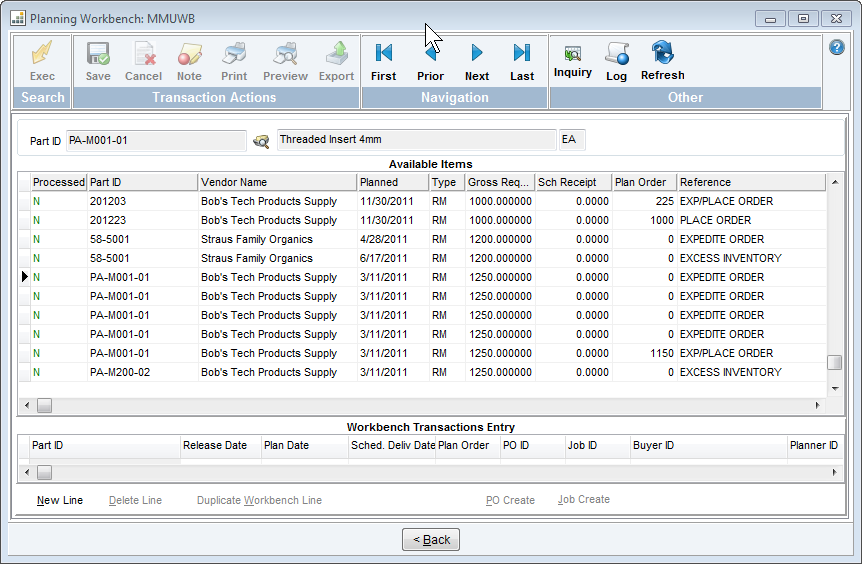Click PO Create link
The width and height of the screenshot is (862, 564).
(510, 500)
